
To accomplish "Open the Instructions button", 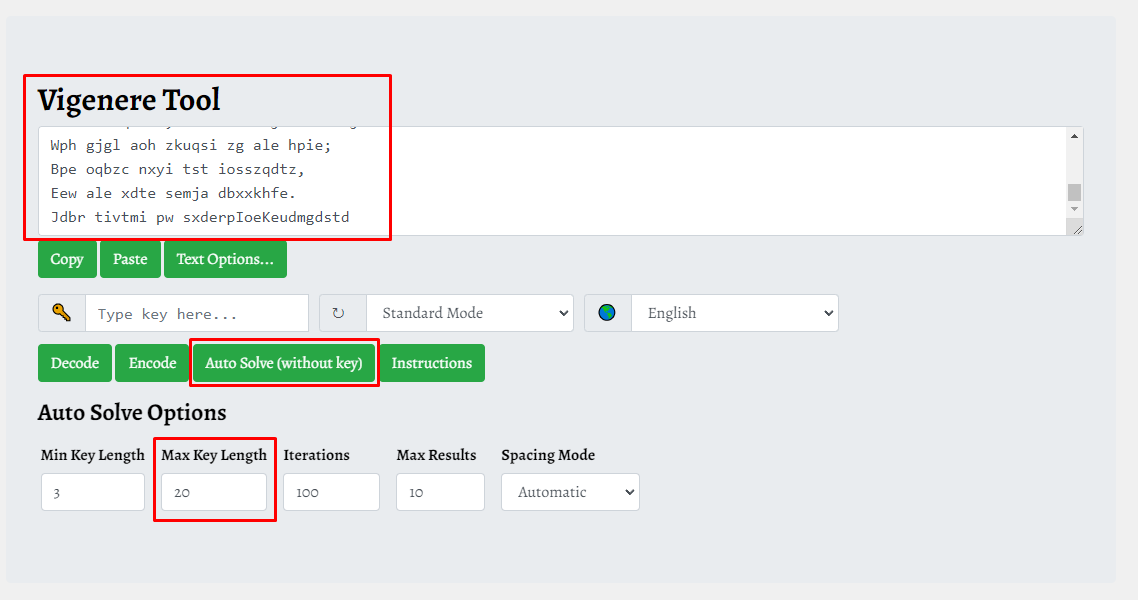I will (432, 363).
